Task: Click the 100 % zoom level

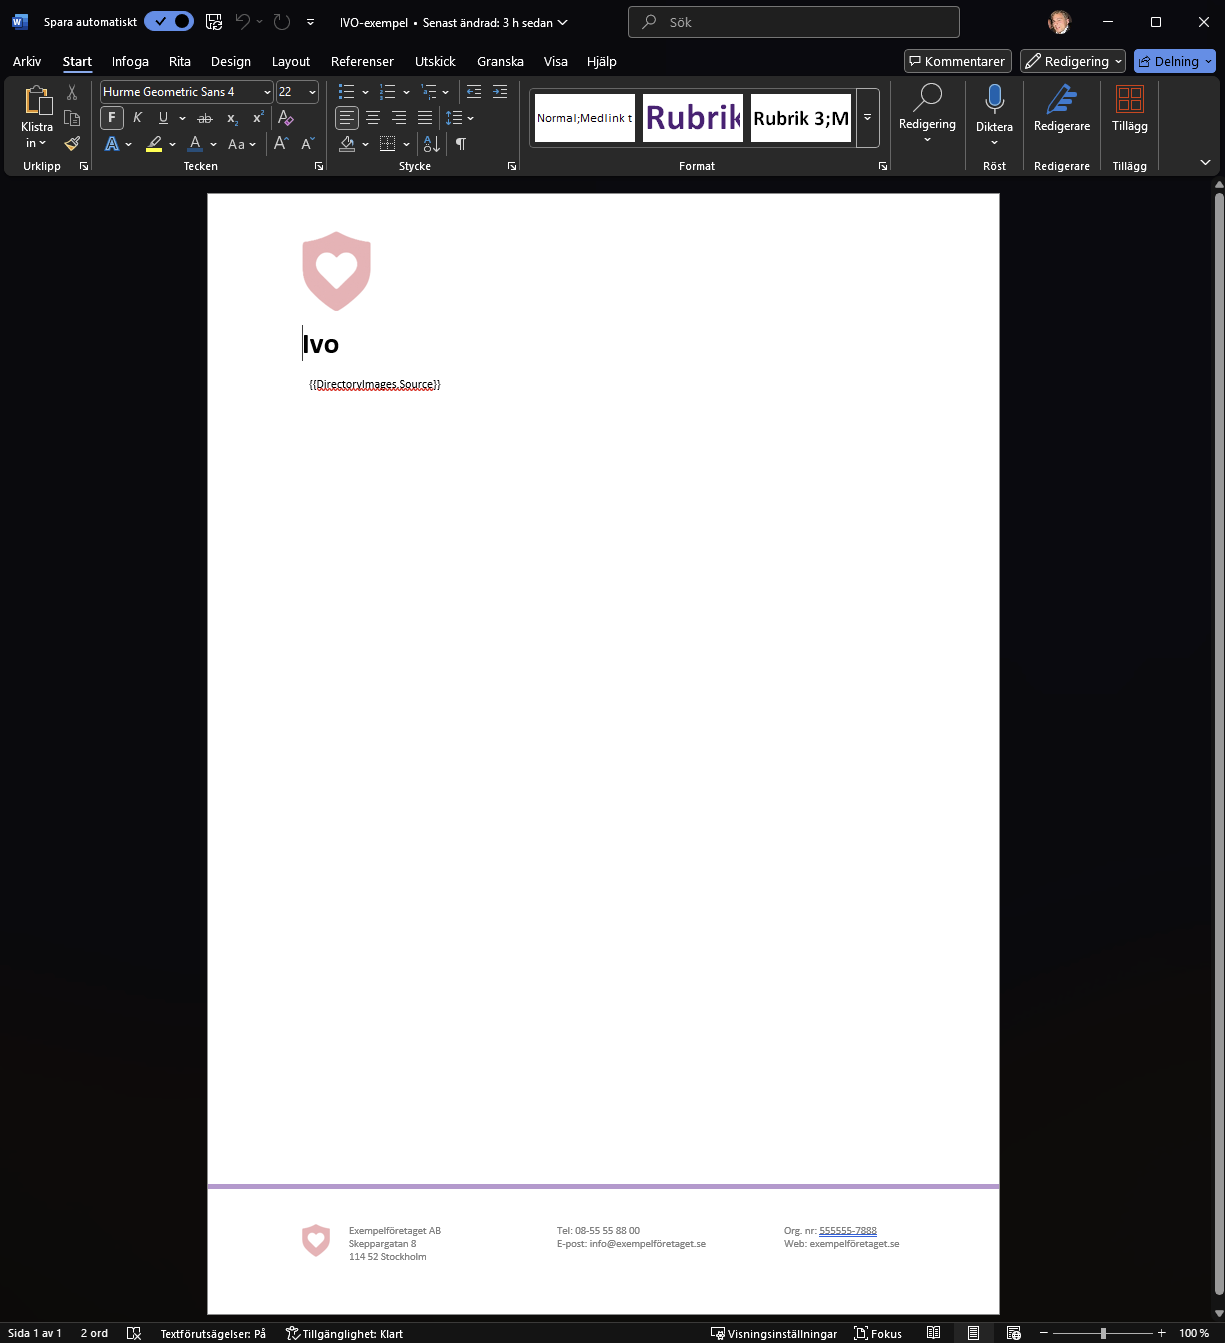Action: point(1194,1333)
